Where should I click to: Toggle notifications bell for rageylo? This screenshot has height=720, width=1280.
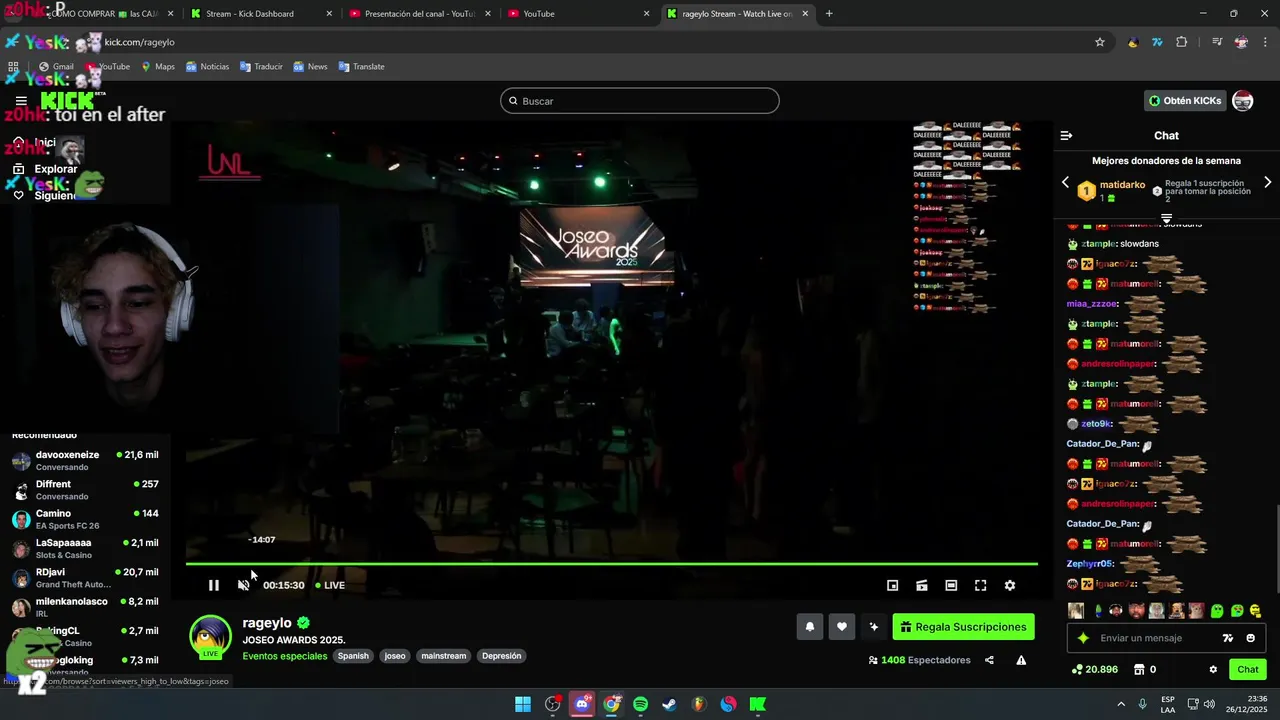pos(810,627)
